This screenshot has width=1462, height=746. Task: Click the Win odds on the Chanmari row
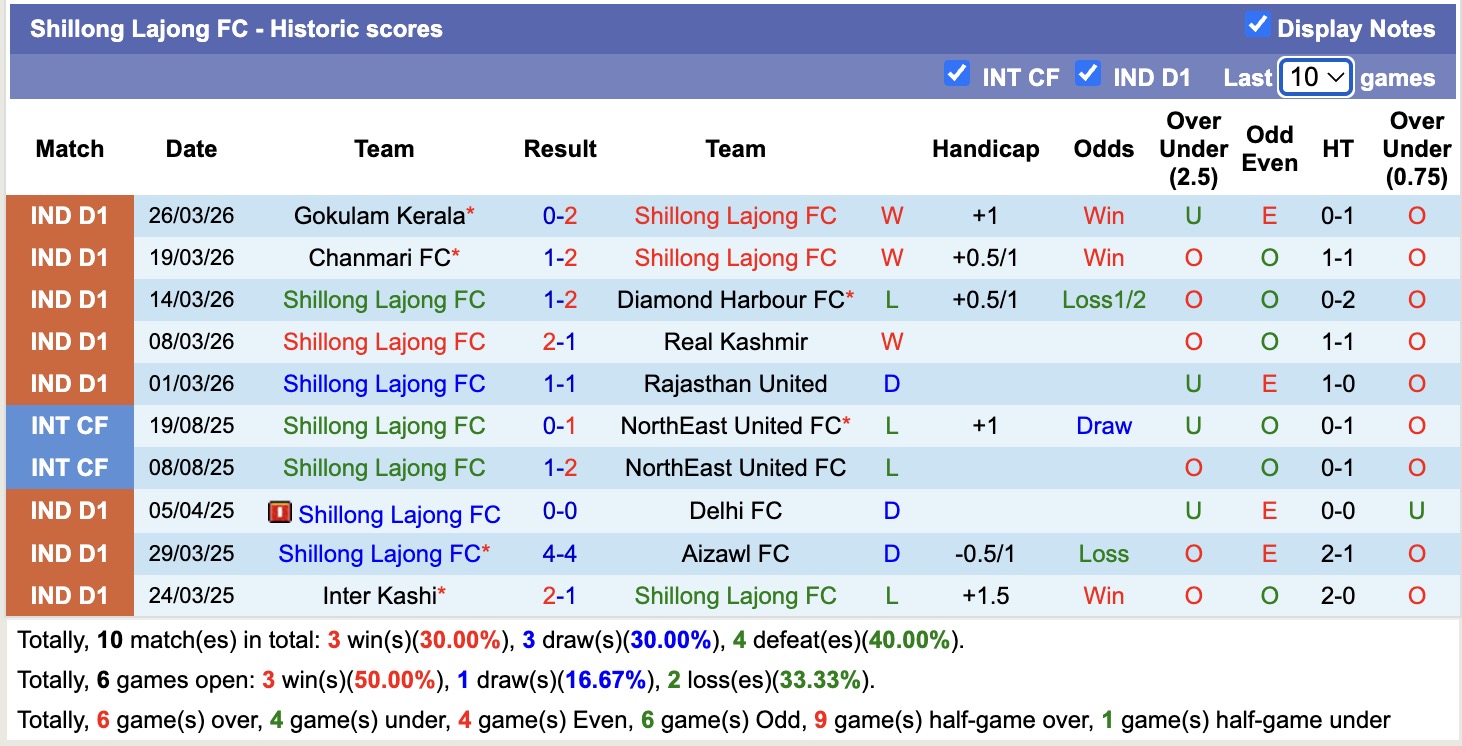click(x=1103, y=257)
